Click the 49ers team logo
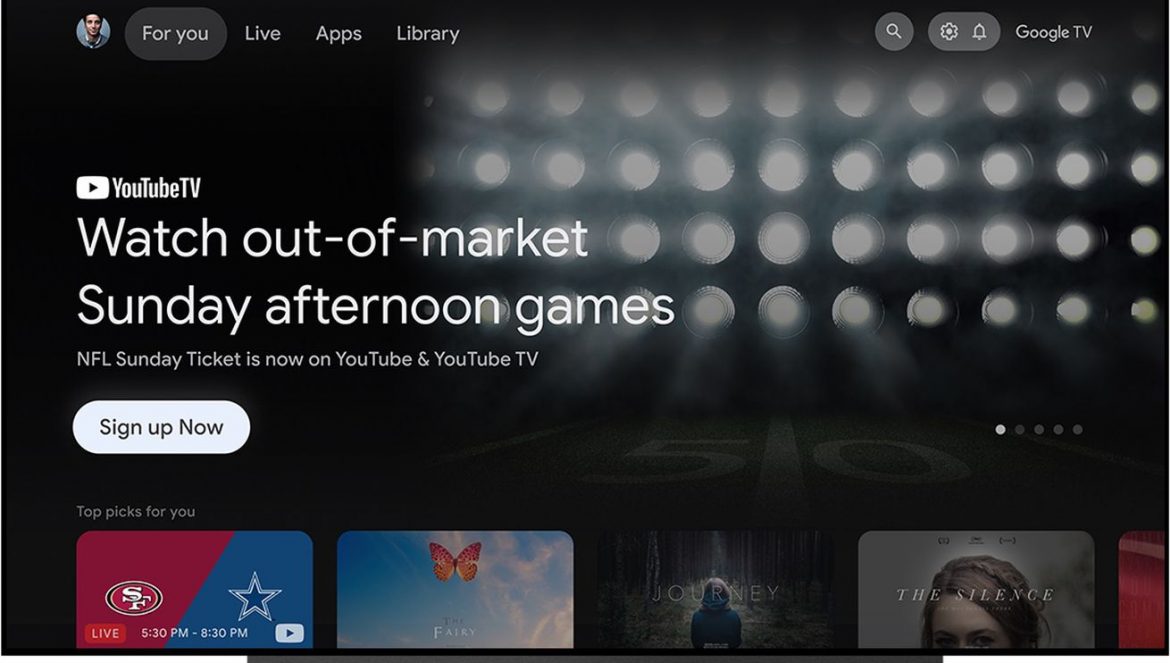 [x=134, y=597]
